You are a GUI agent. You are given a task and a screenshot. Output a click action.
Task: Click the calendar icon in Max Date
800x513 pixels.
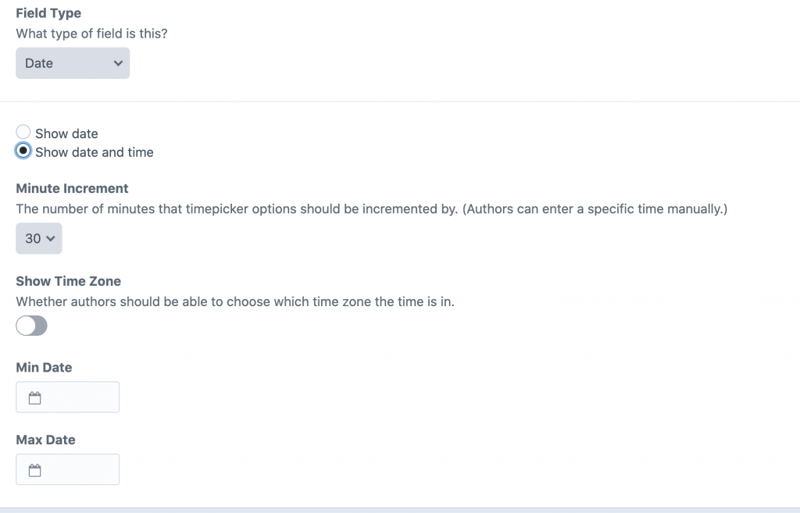click(35, 470)
